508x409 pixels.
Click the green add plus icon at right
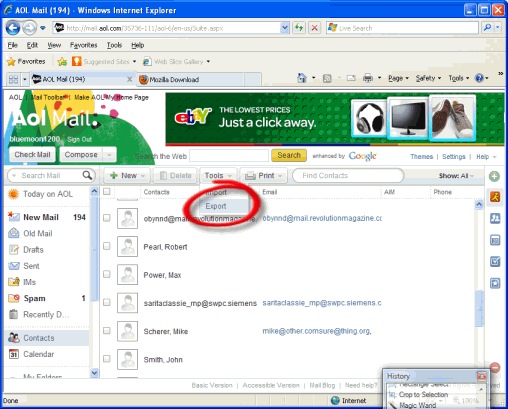pyautogui.click(x=494, y=176)
